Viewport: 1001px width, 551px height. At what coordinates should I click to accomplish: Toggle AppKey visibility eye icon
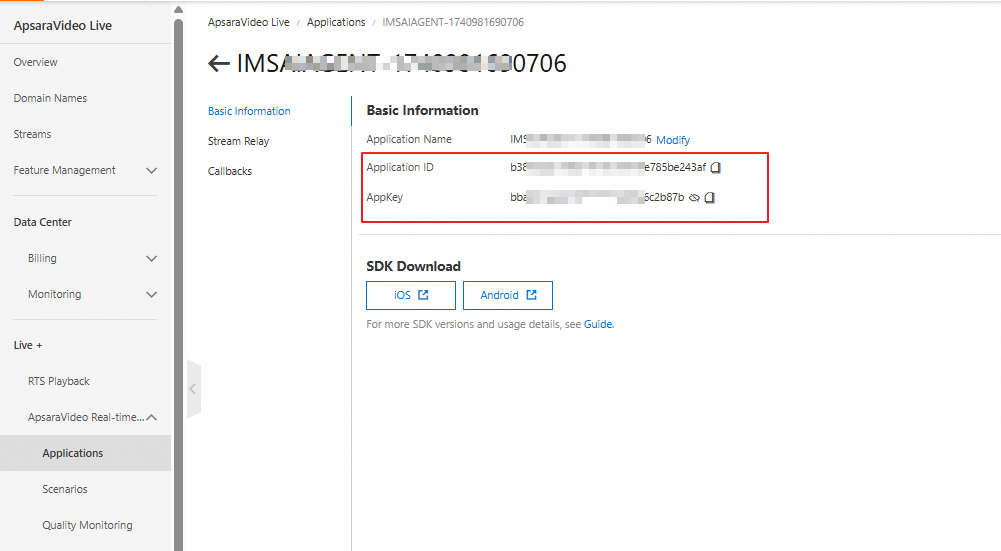pos(695,197)
